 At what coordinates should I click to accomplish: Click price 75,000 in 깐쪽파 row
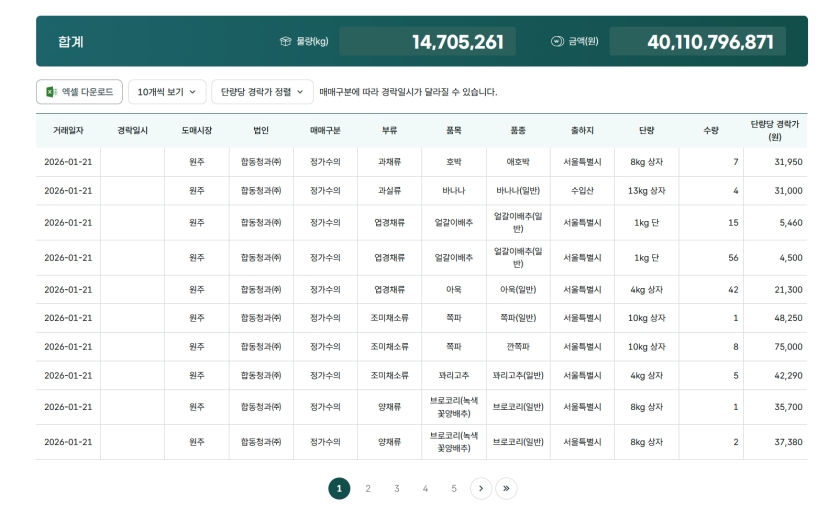point(788,347)
